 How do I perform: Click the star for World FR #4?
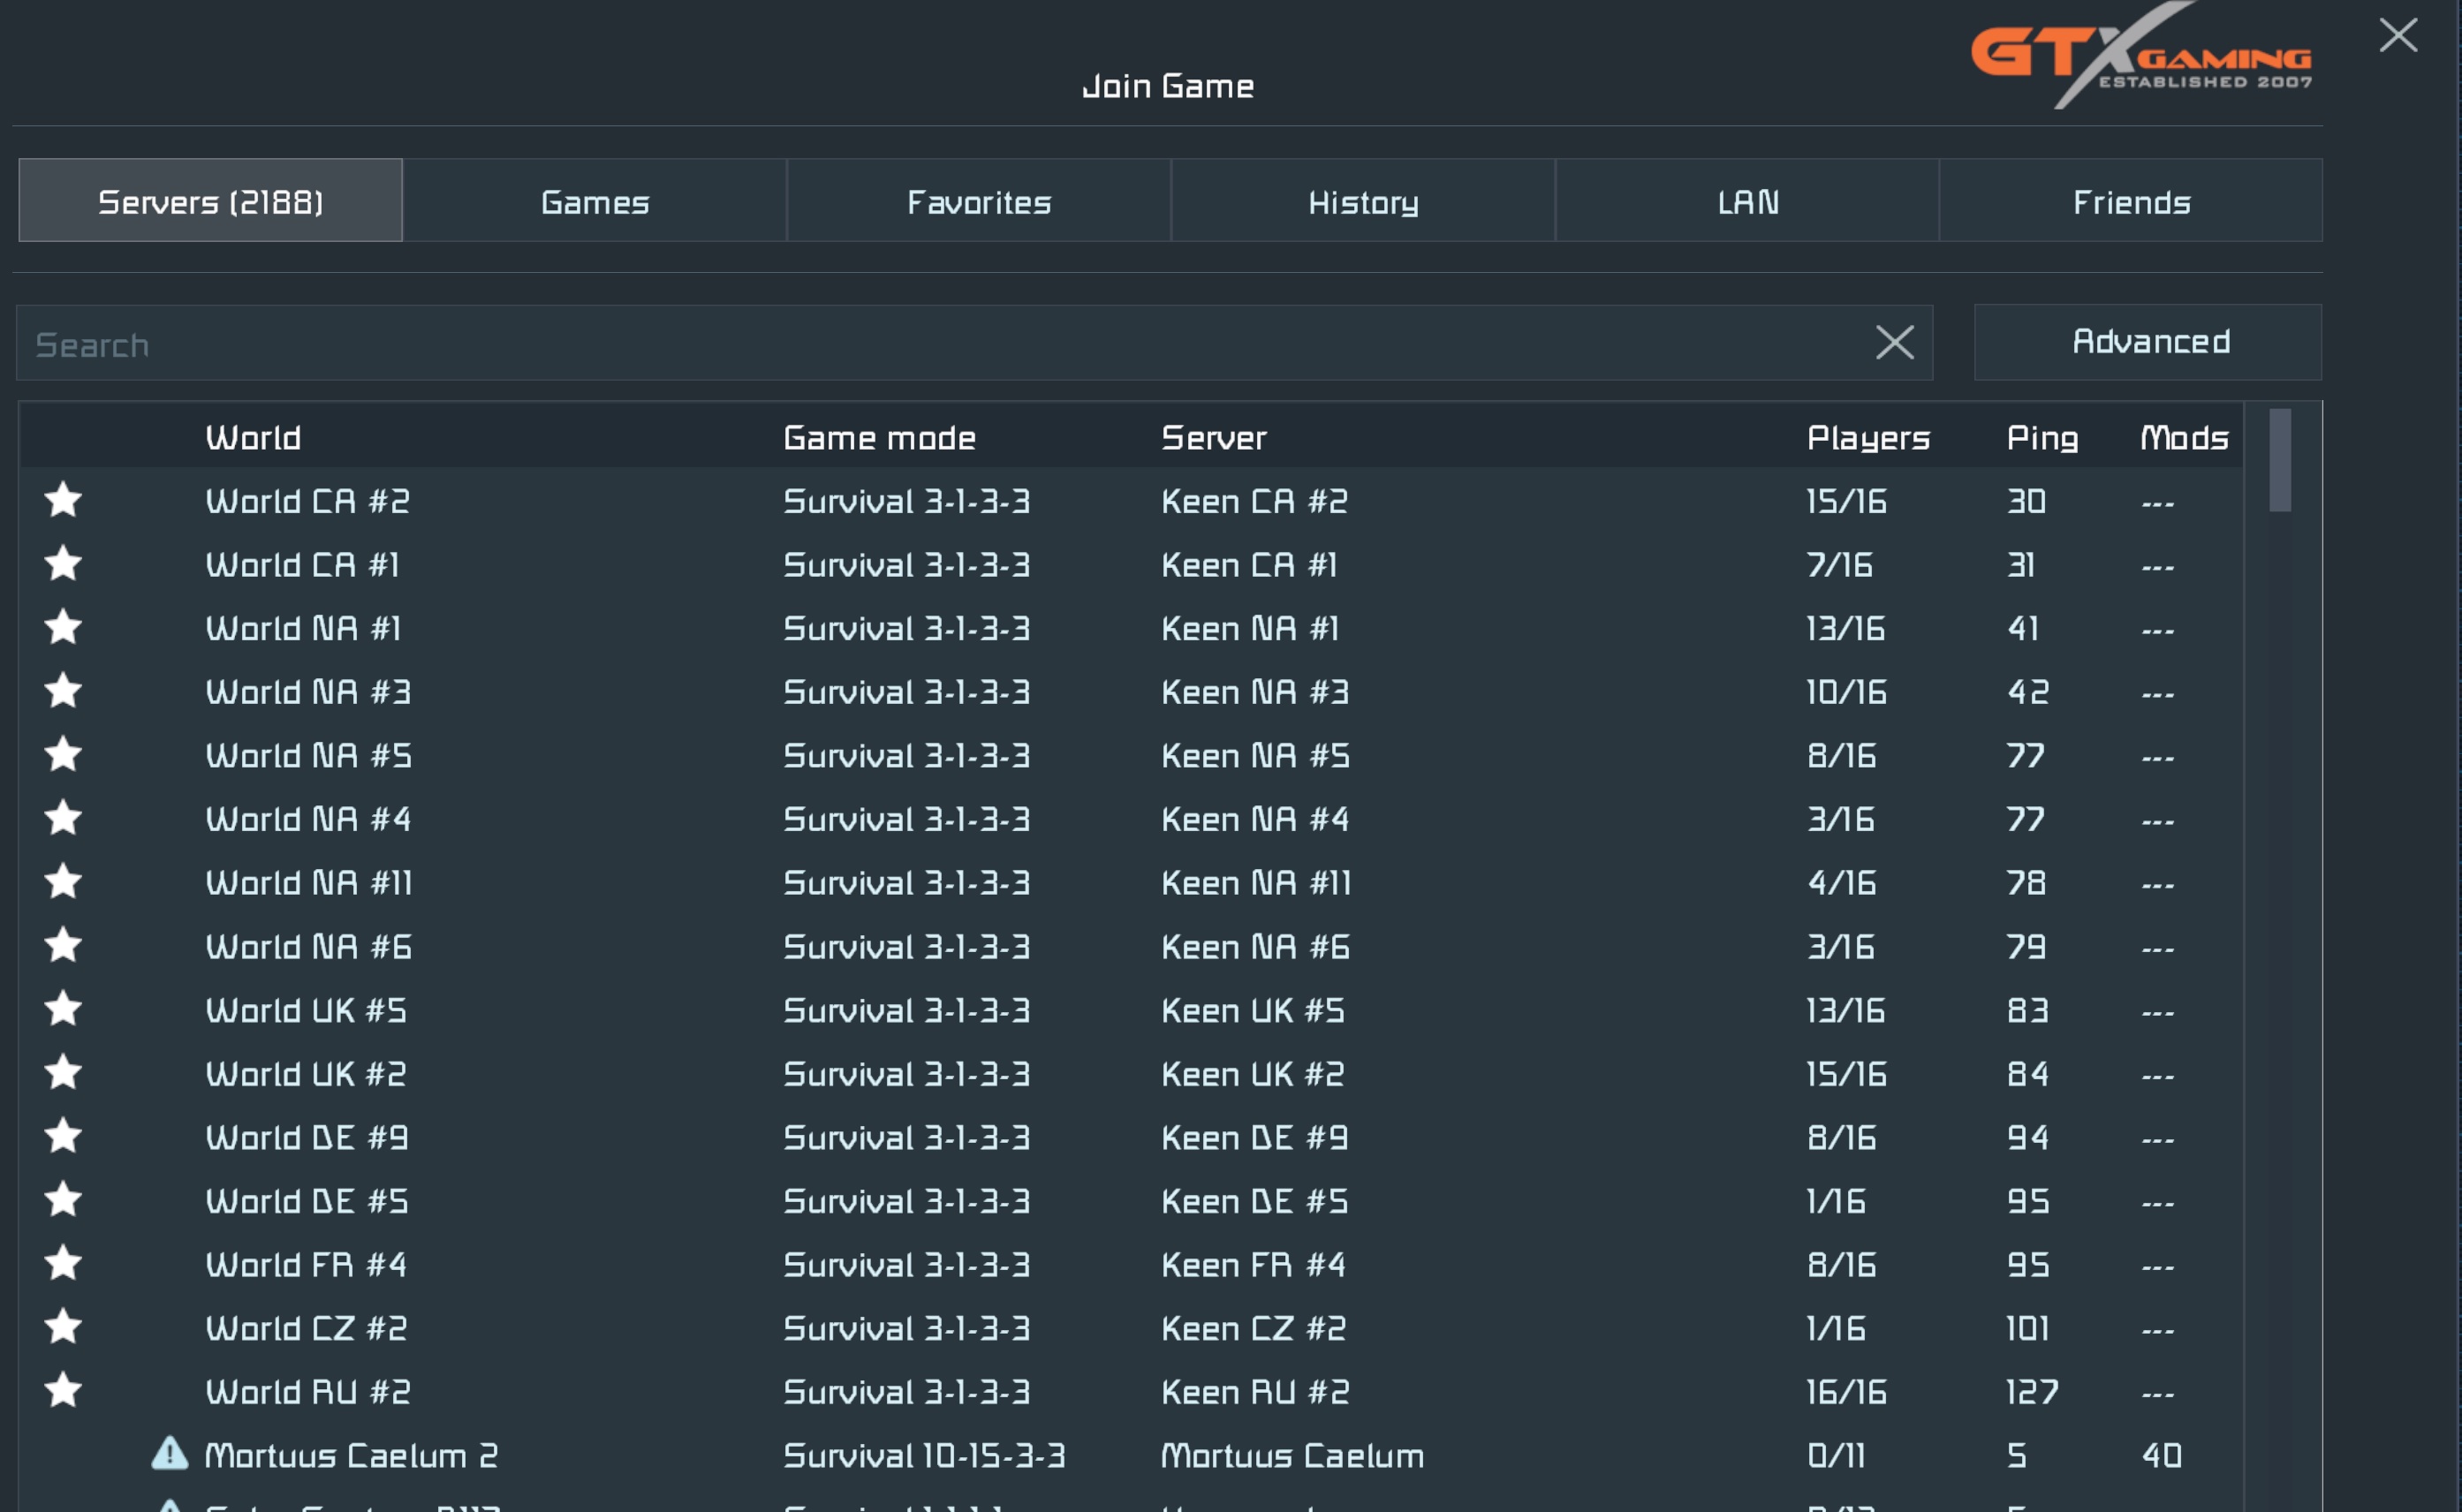coord(63,1263)
